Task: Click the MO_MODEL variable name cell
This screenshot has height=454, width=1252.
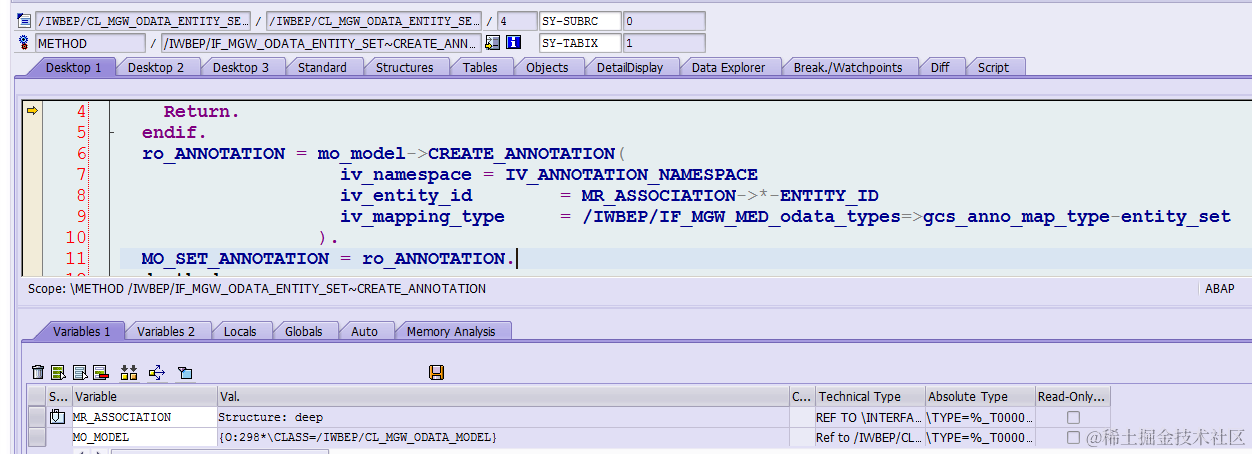Action: click(x=144, y=437)
